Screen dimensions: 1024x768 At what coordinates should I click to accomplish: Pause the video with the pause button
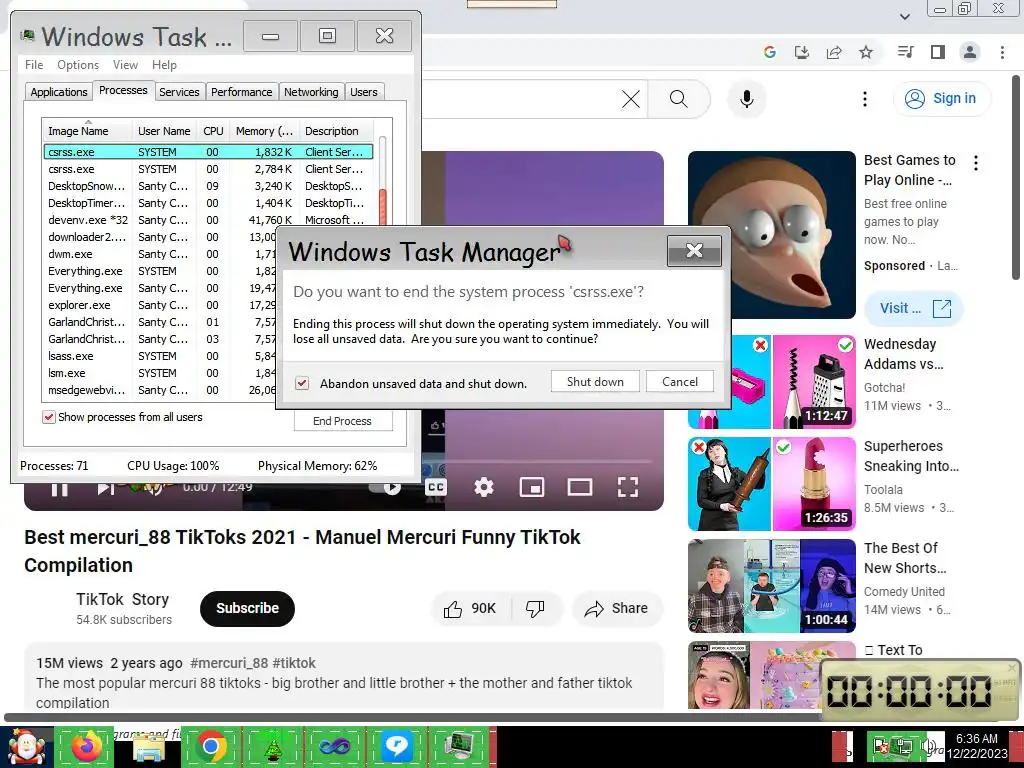pyautogui.click(x=59, y=489)
